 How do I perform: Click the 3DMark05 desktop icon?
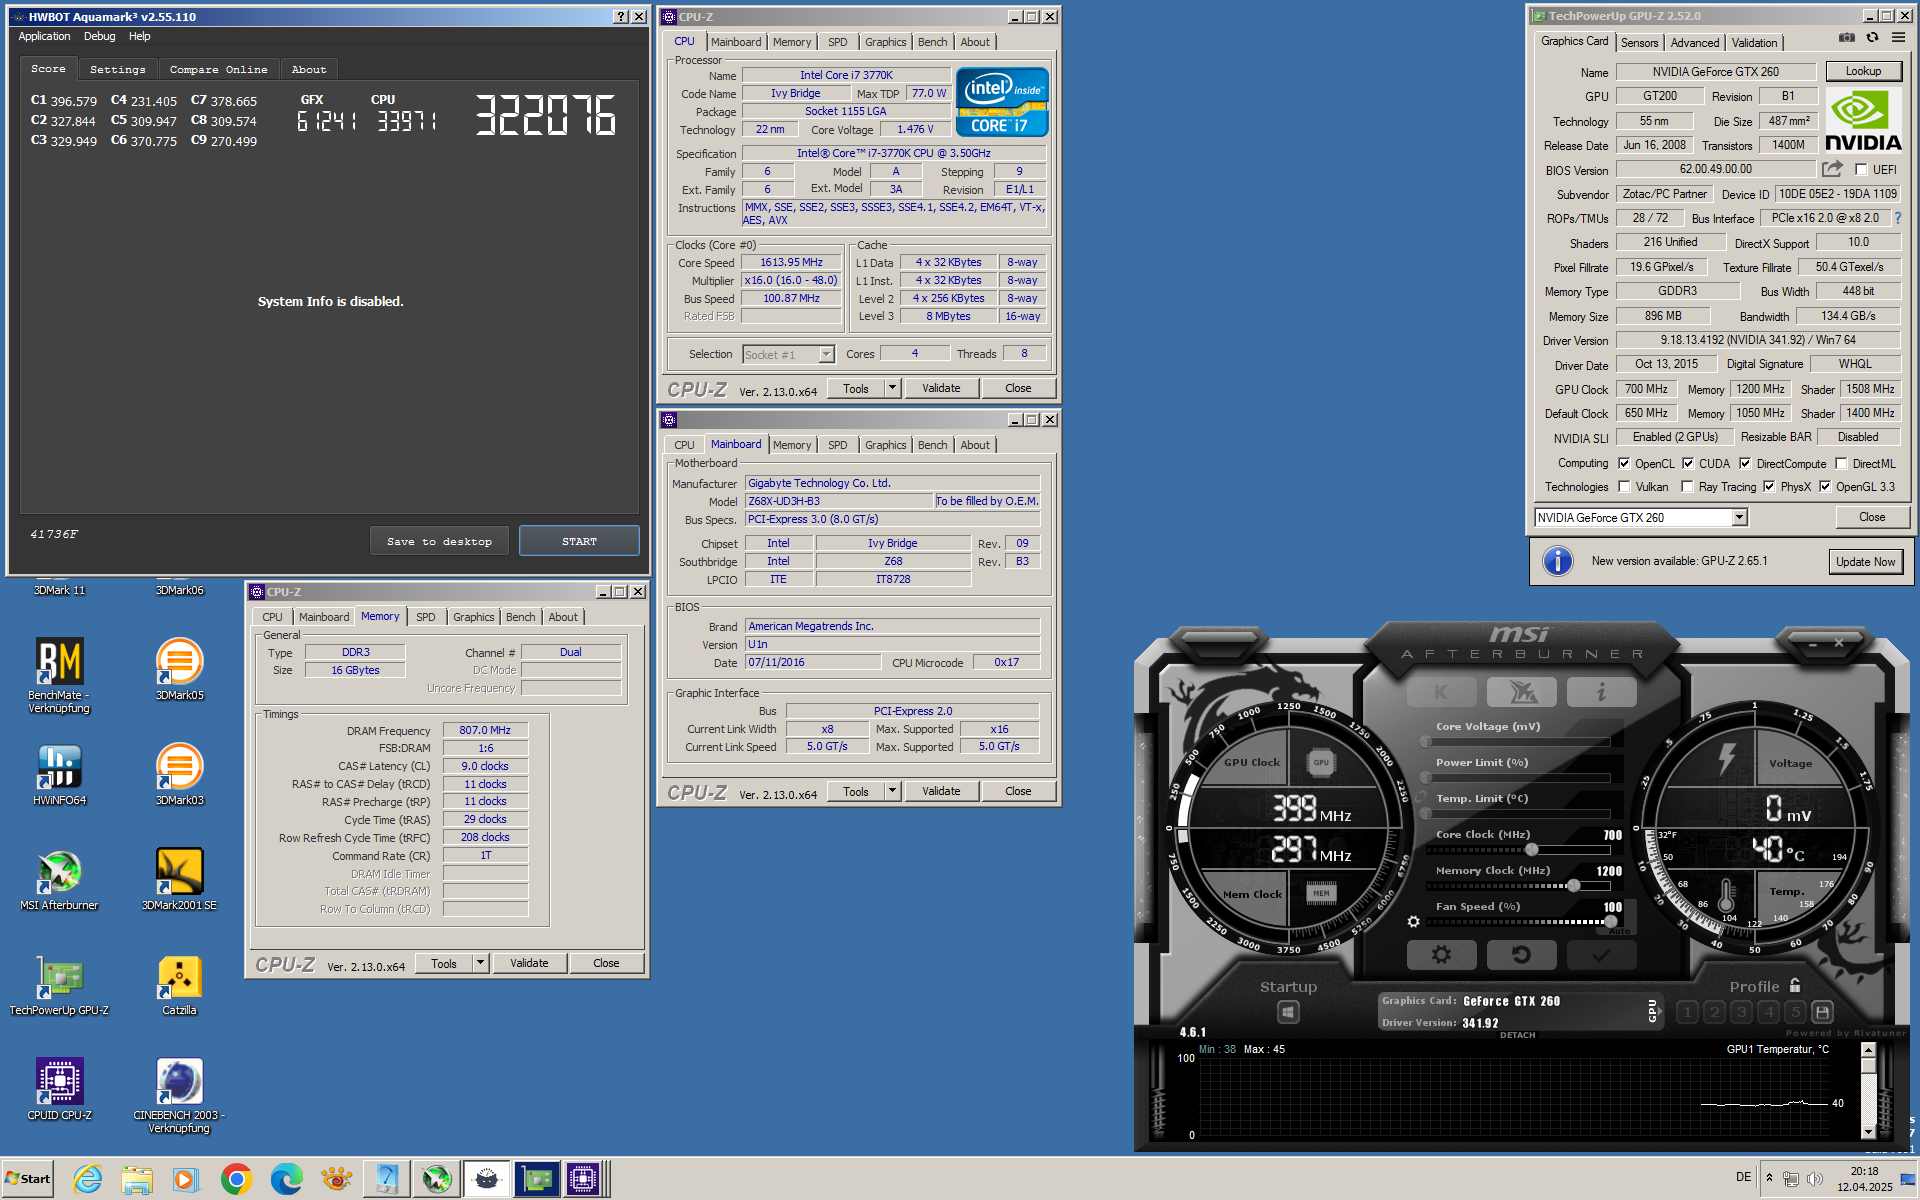[x=180, y=670]
